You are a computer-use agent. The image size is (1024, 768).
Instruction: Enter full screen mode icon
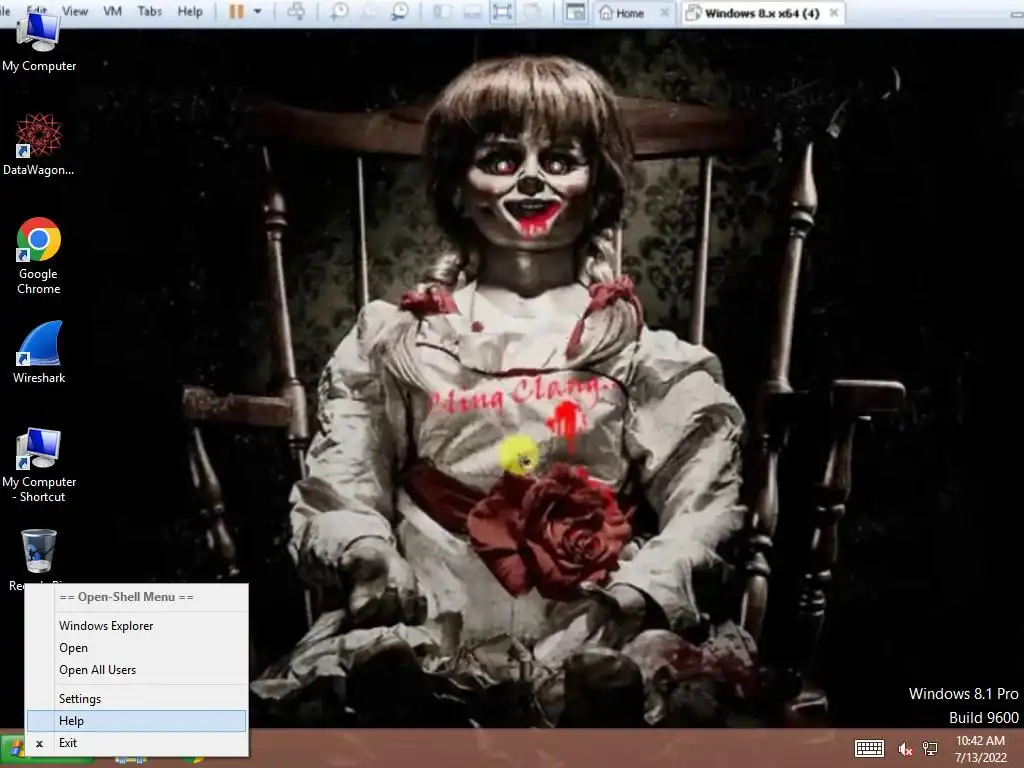coord(502,12)
